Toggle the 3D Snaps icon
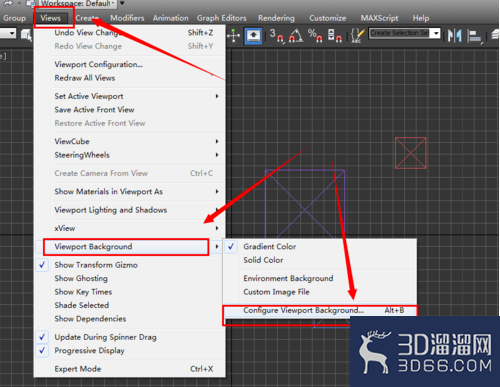 tap(276, 35)
